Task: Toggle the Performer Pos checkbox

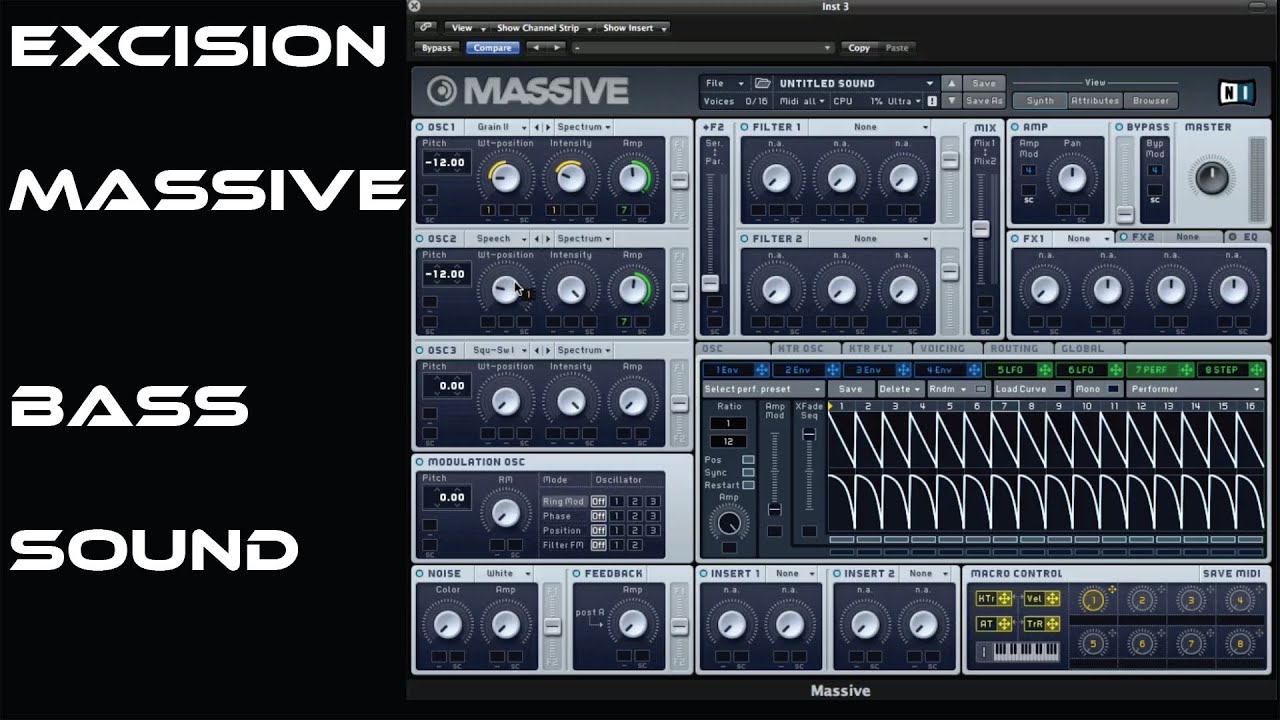Action: point(748,460)
